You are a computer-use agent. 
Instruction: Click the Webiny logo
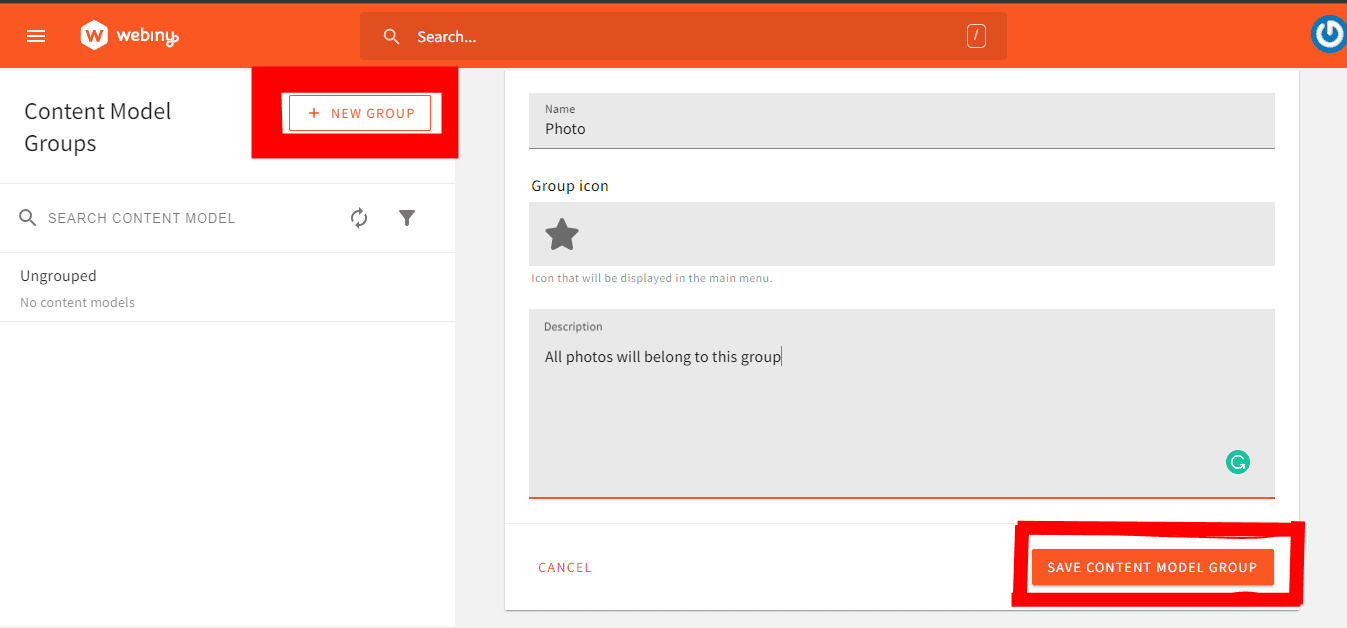(x=130, y=36)
